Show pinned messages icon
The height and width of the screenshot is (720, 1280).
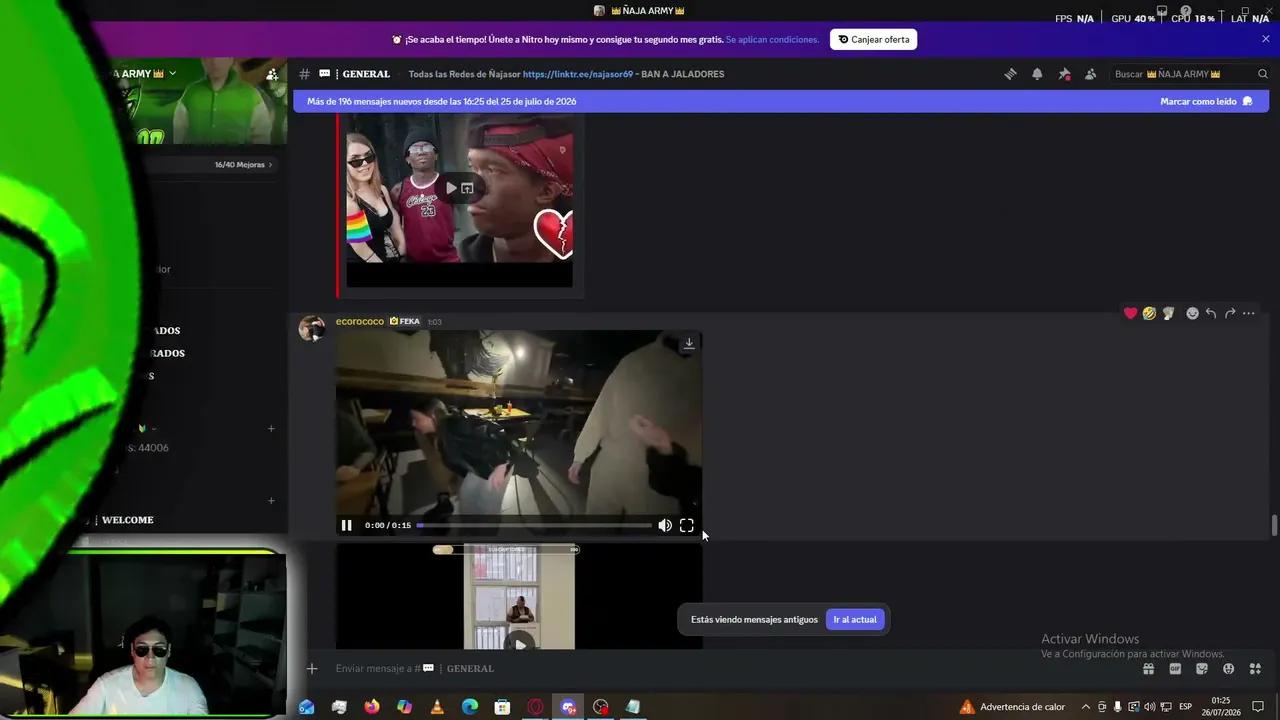tap(1064, 74)
